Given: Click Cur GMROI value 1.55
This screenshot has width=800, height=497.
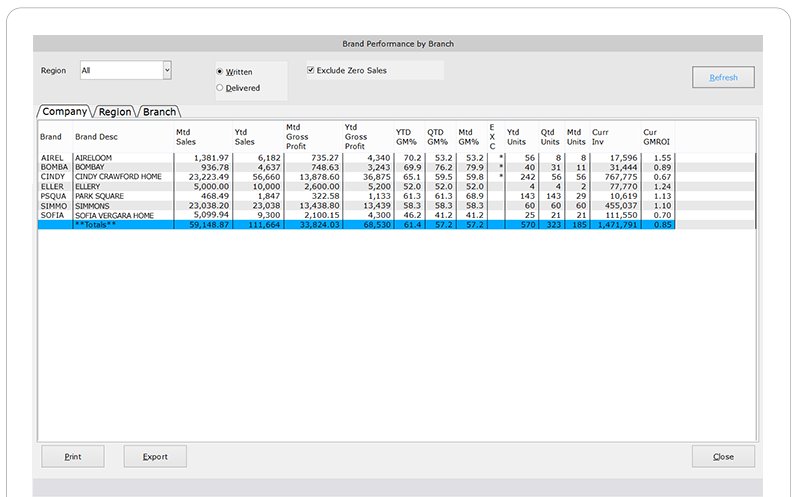Looking at the screenshot, I should pos(662,158).
